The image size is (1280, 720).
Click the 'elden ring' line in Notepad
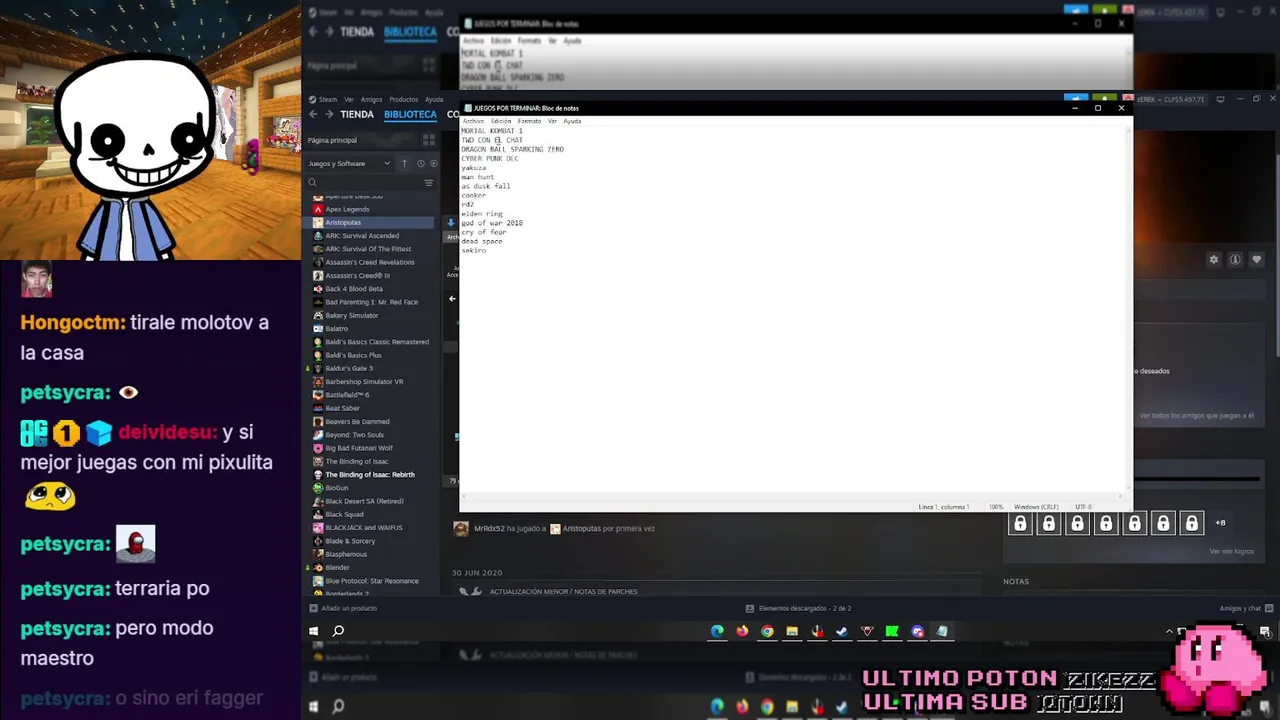pyautogui.click(x=482, y=214)
